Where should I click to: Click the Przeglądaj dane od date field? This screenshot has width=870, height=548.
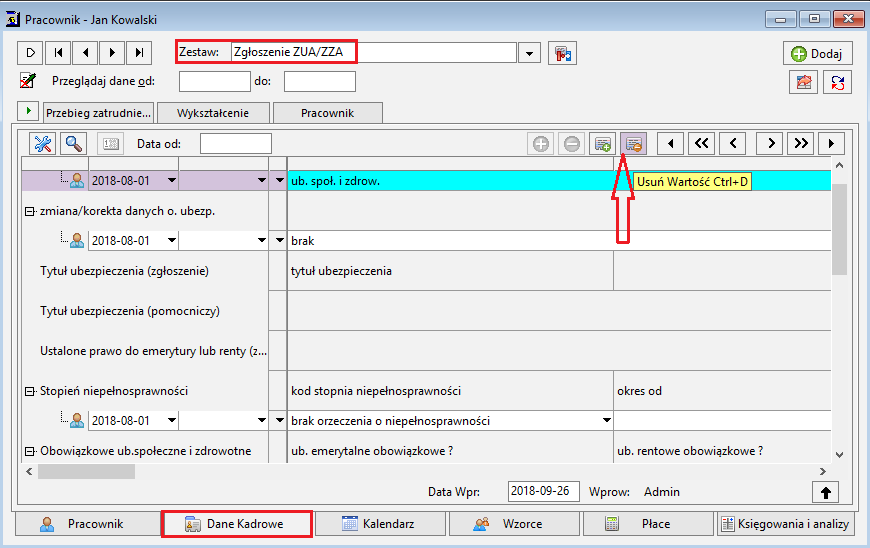click(215, 82)
